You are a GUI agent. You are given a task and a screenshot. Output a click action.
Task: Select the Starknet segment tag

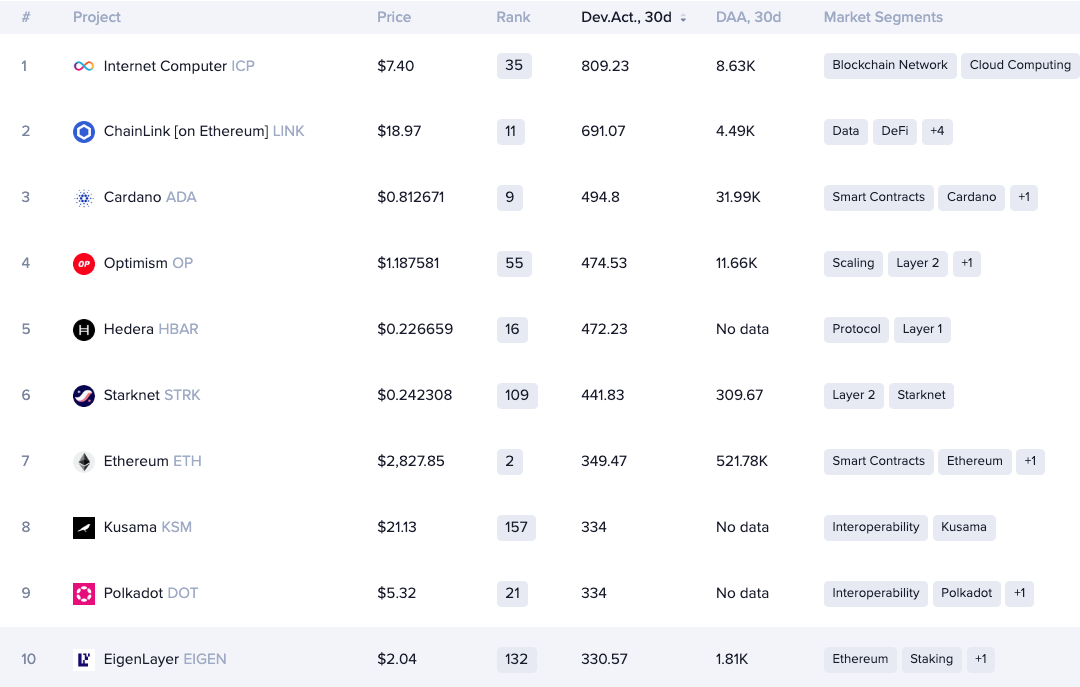point(921,396)
